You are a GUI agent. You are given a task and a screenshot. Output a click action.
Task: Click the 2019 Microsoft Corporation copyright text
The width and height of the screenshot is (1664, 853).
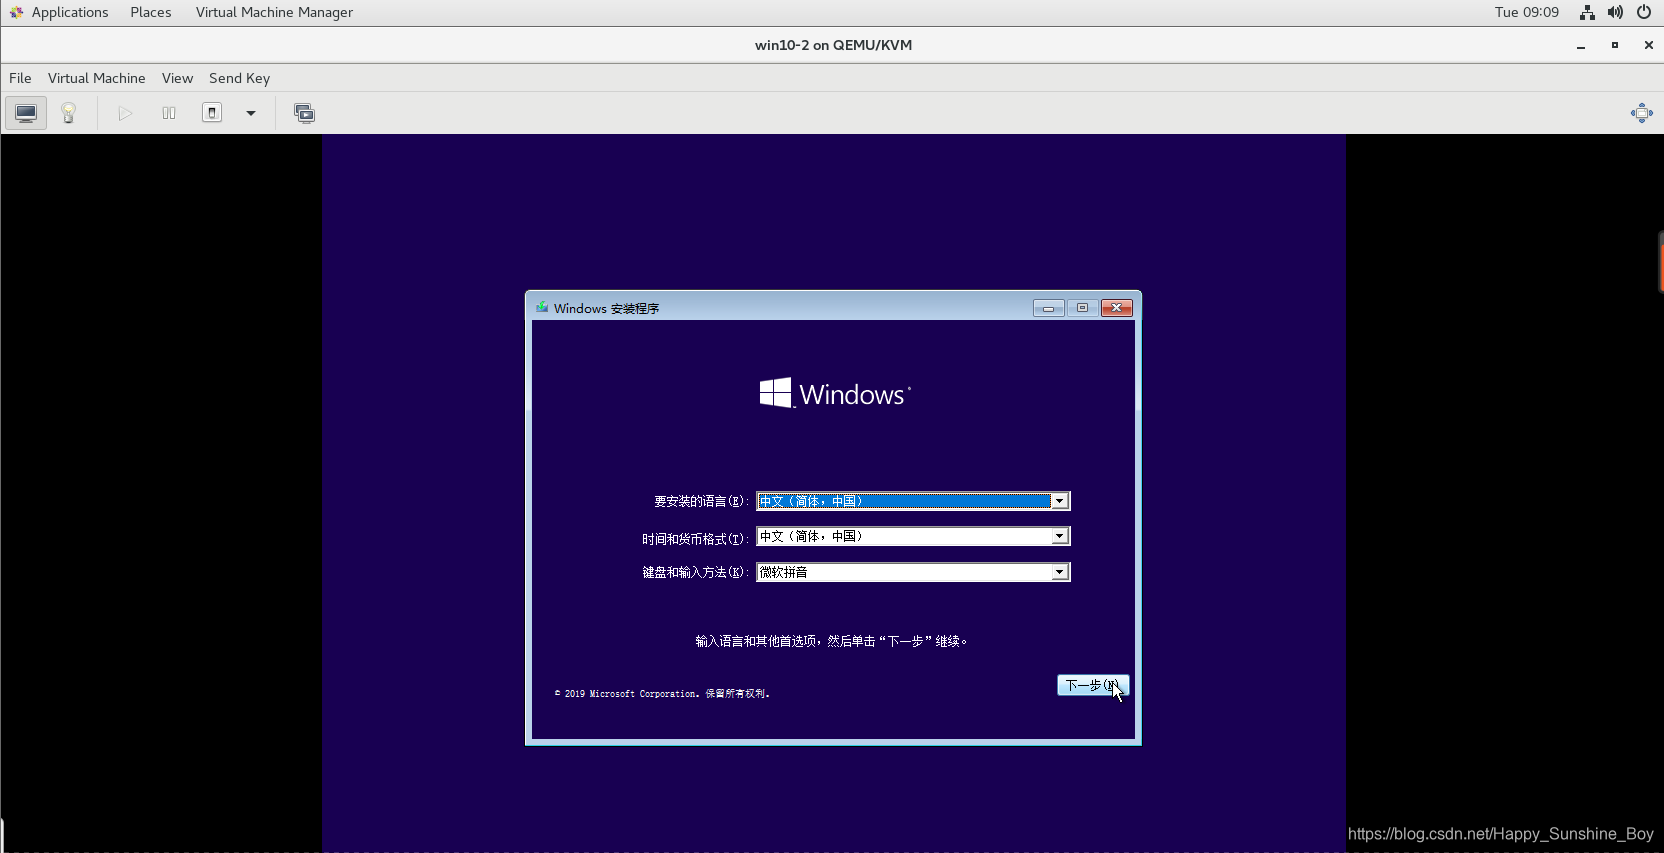coord(662,693)
